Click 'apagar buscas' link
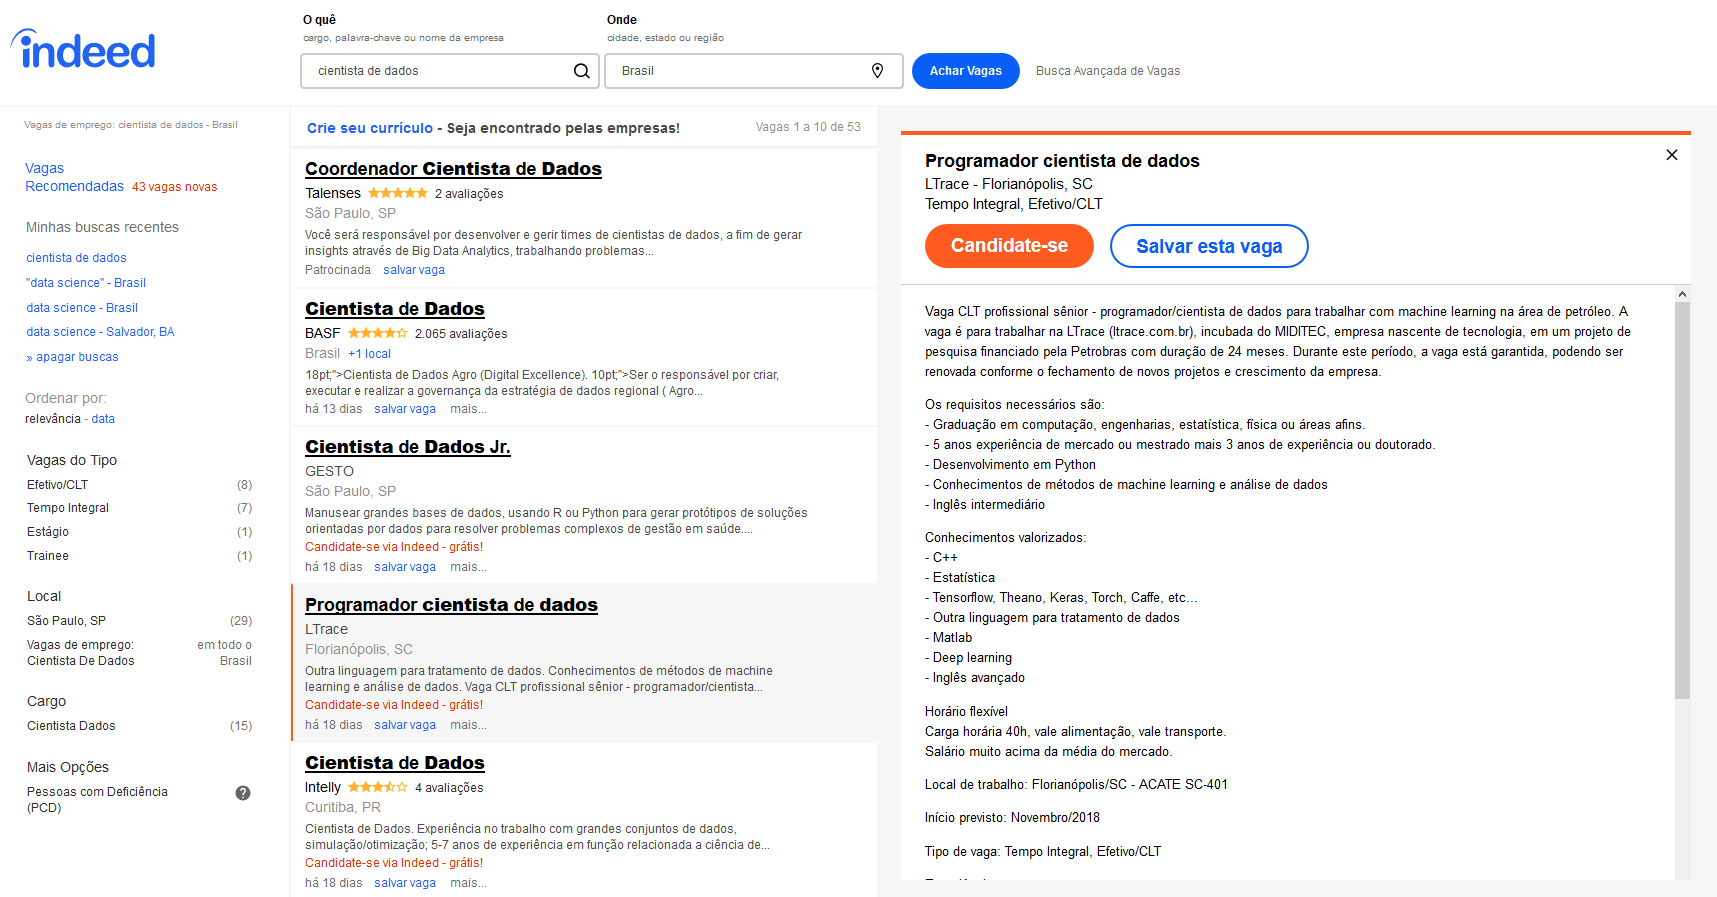The height and width of the screenshot is (897, 1717). pos(72,357)
